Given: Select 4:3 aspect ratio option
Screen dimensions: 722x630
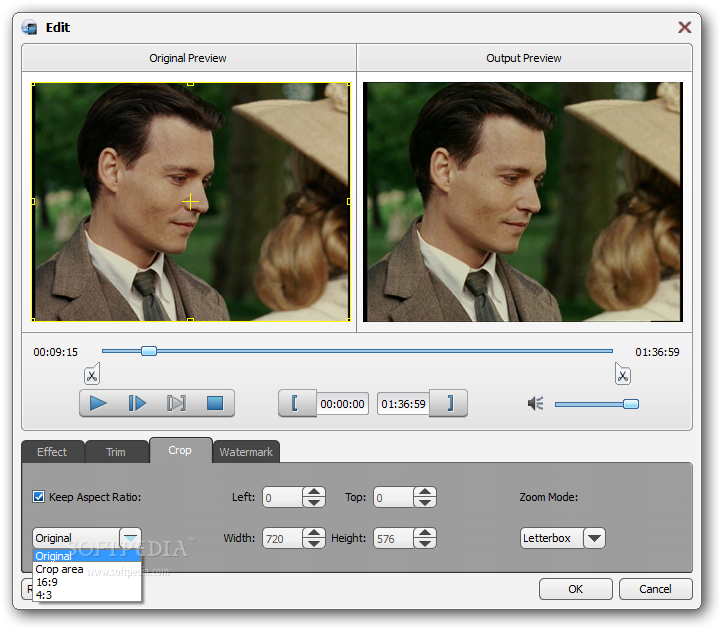Looking at the screenshot, I should coord(87,595).
